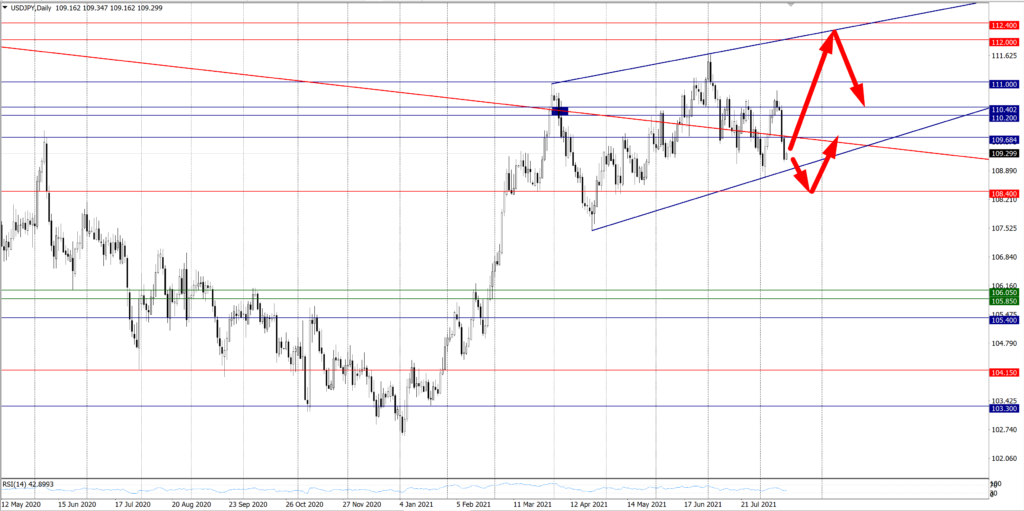
Task: Click the large red arrow pointing up to 112.400
Action: (812, 90)
